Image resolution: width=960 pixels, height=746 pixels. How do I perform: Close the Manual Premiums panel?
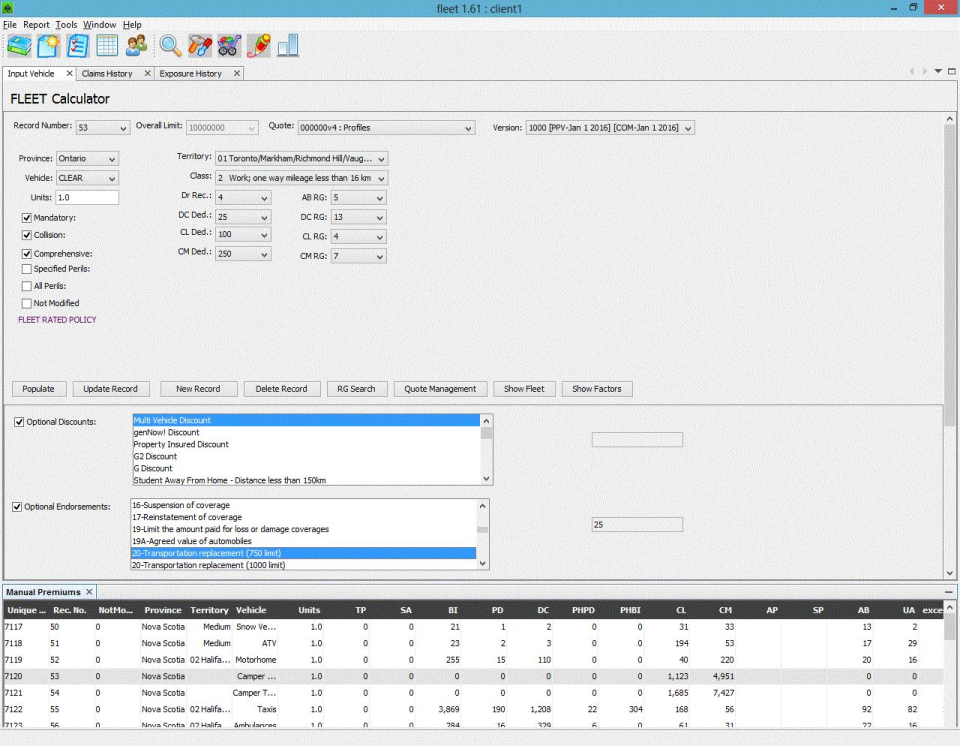(89, 592)
